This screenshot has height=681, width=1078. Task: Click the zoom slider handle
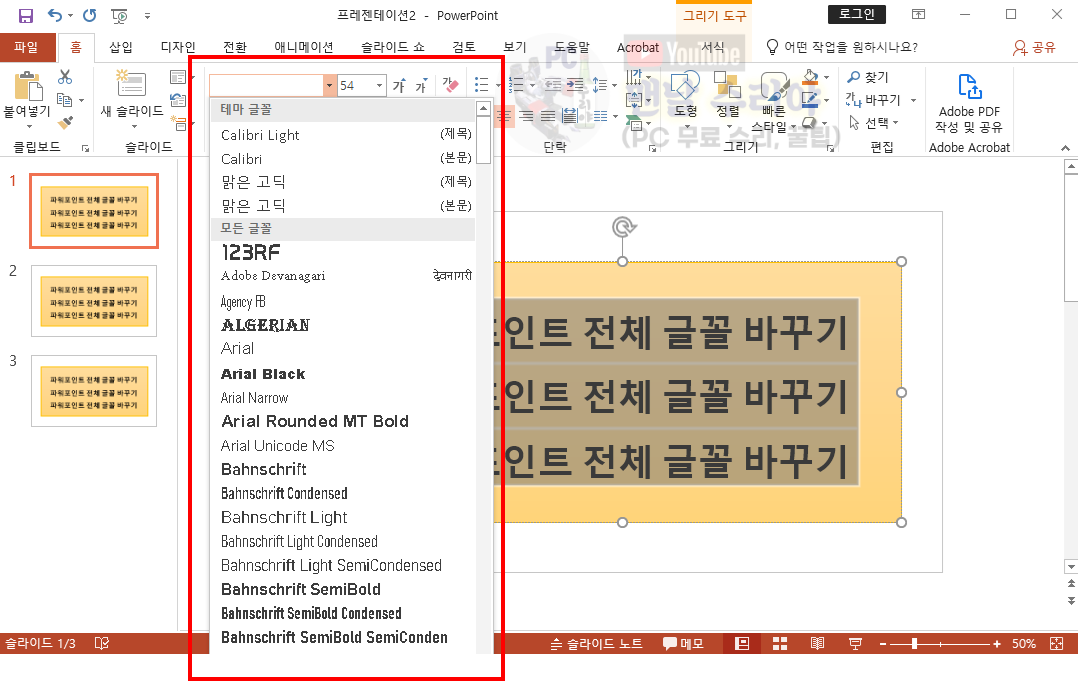914,644
